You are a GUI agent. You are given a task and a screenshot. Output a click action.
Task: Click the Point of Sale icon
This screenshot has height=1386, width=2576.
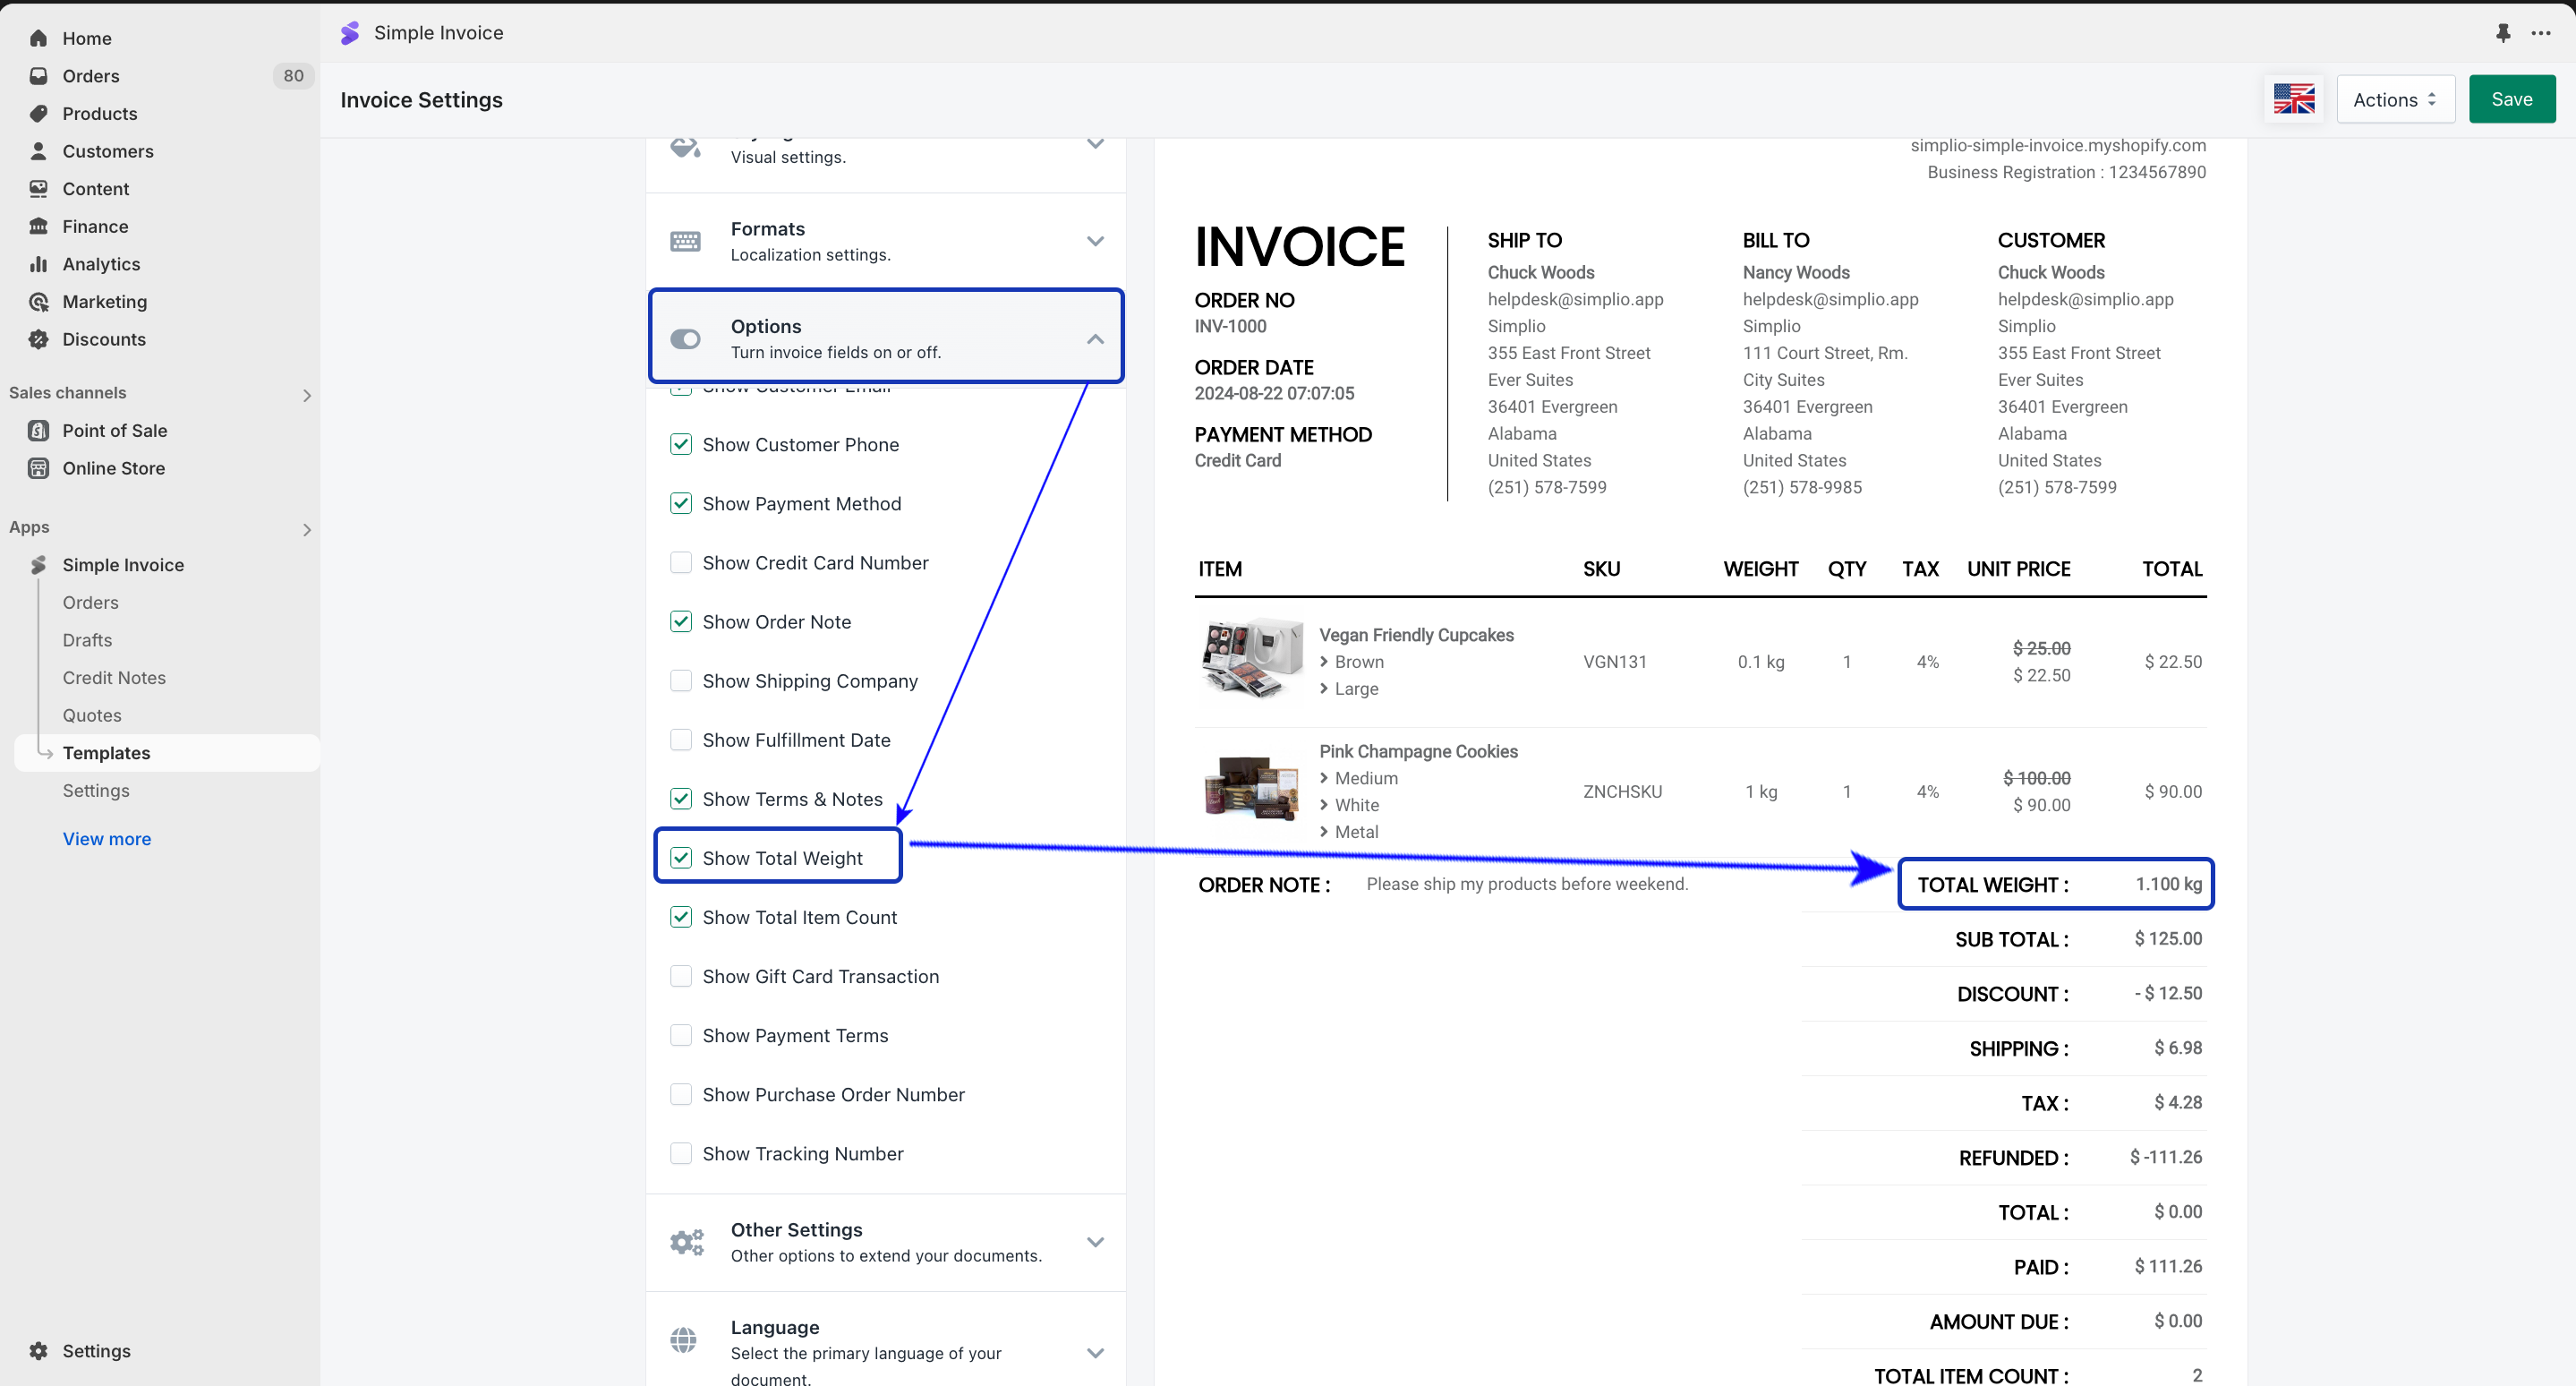[x=38, y=431]
